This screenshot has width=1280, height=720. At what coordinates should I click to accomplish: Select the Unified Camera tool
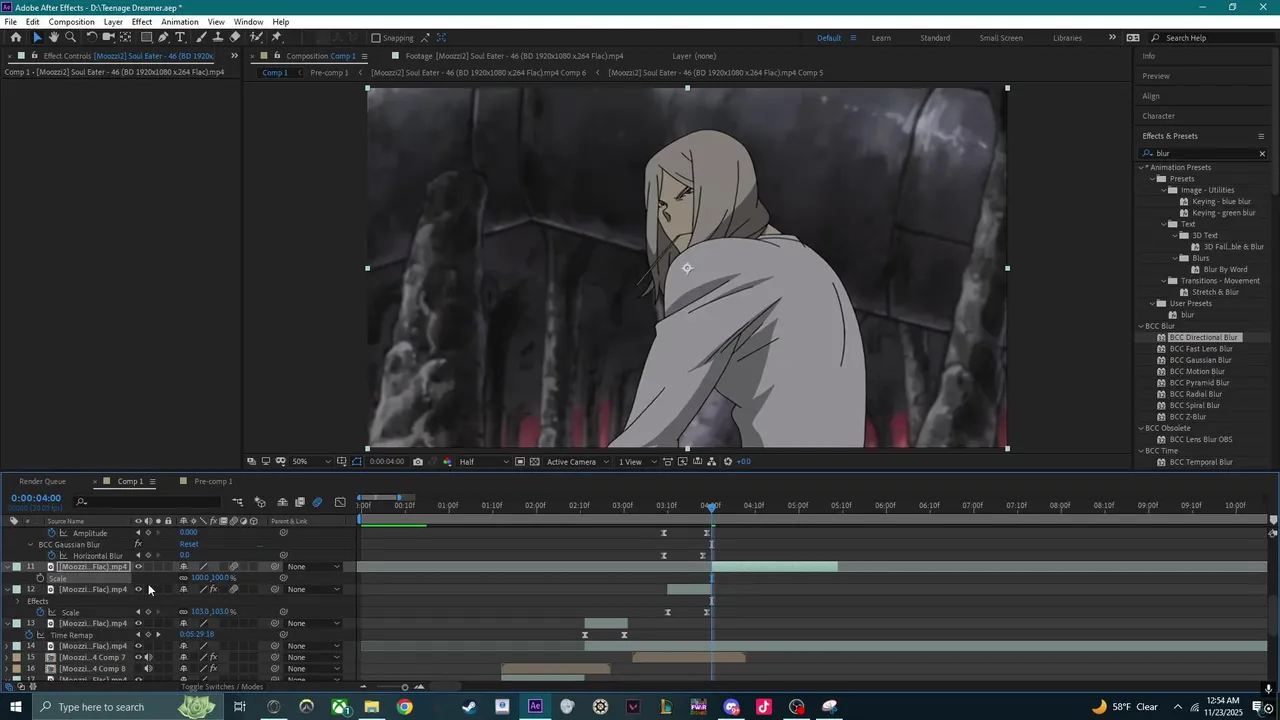click(108, 37)
